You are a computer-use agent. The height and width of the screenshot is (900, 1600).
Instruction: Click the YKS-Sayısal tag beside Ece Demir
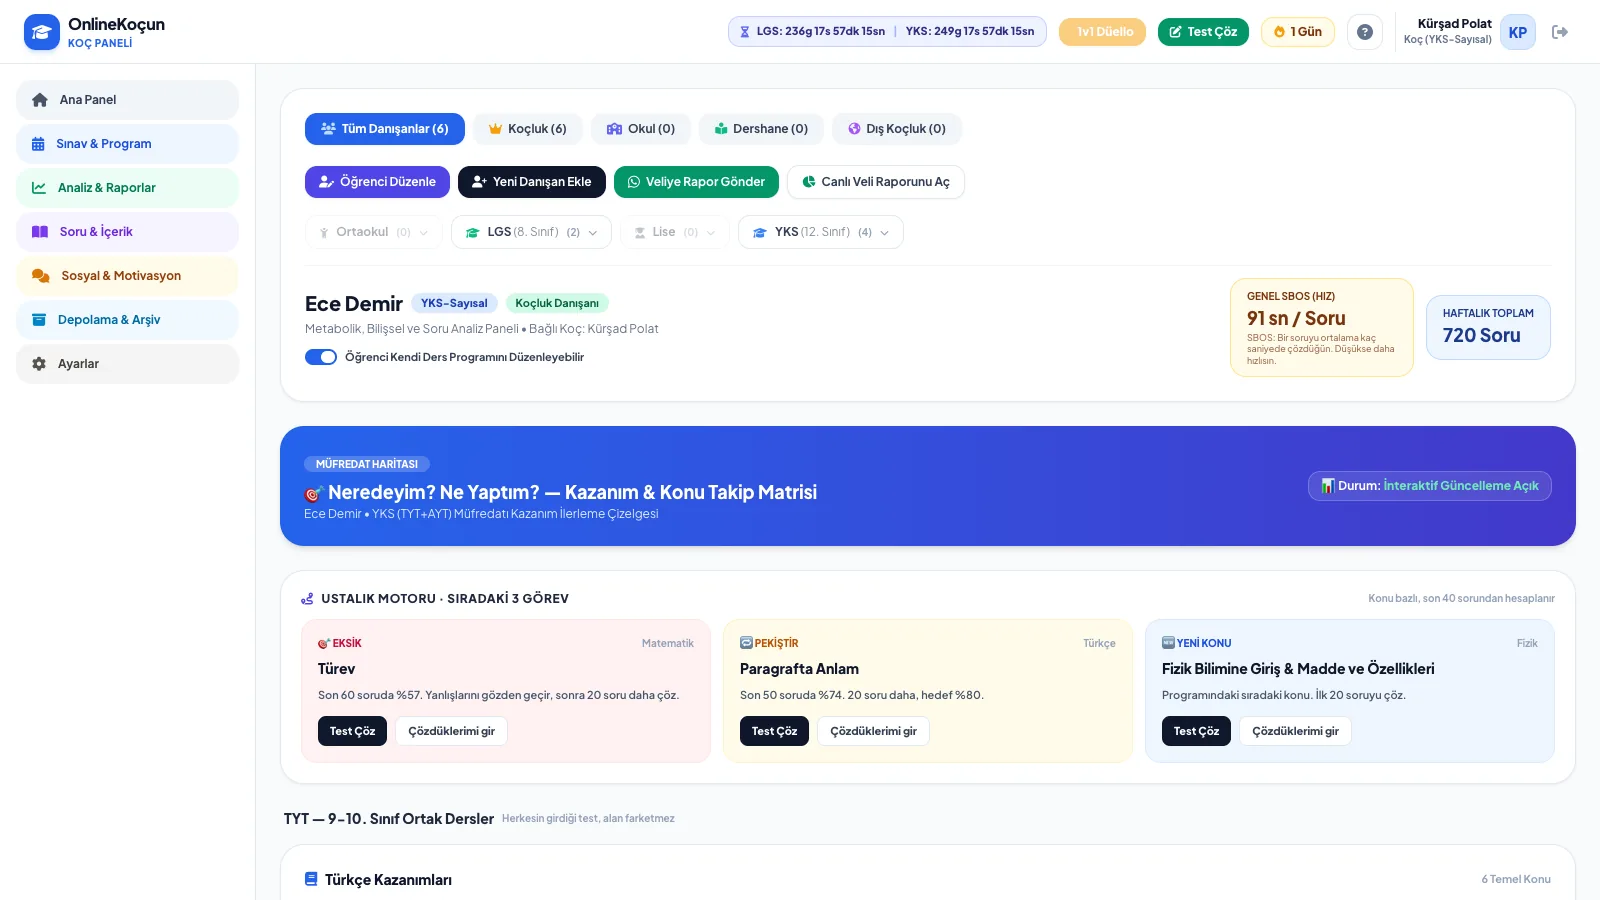(454, 303)
